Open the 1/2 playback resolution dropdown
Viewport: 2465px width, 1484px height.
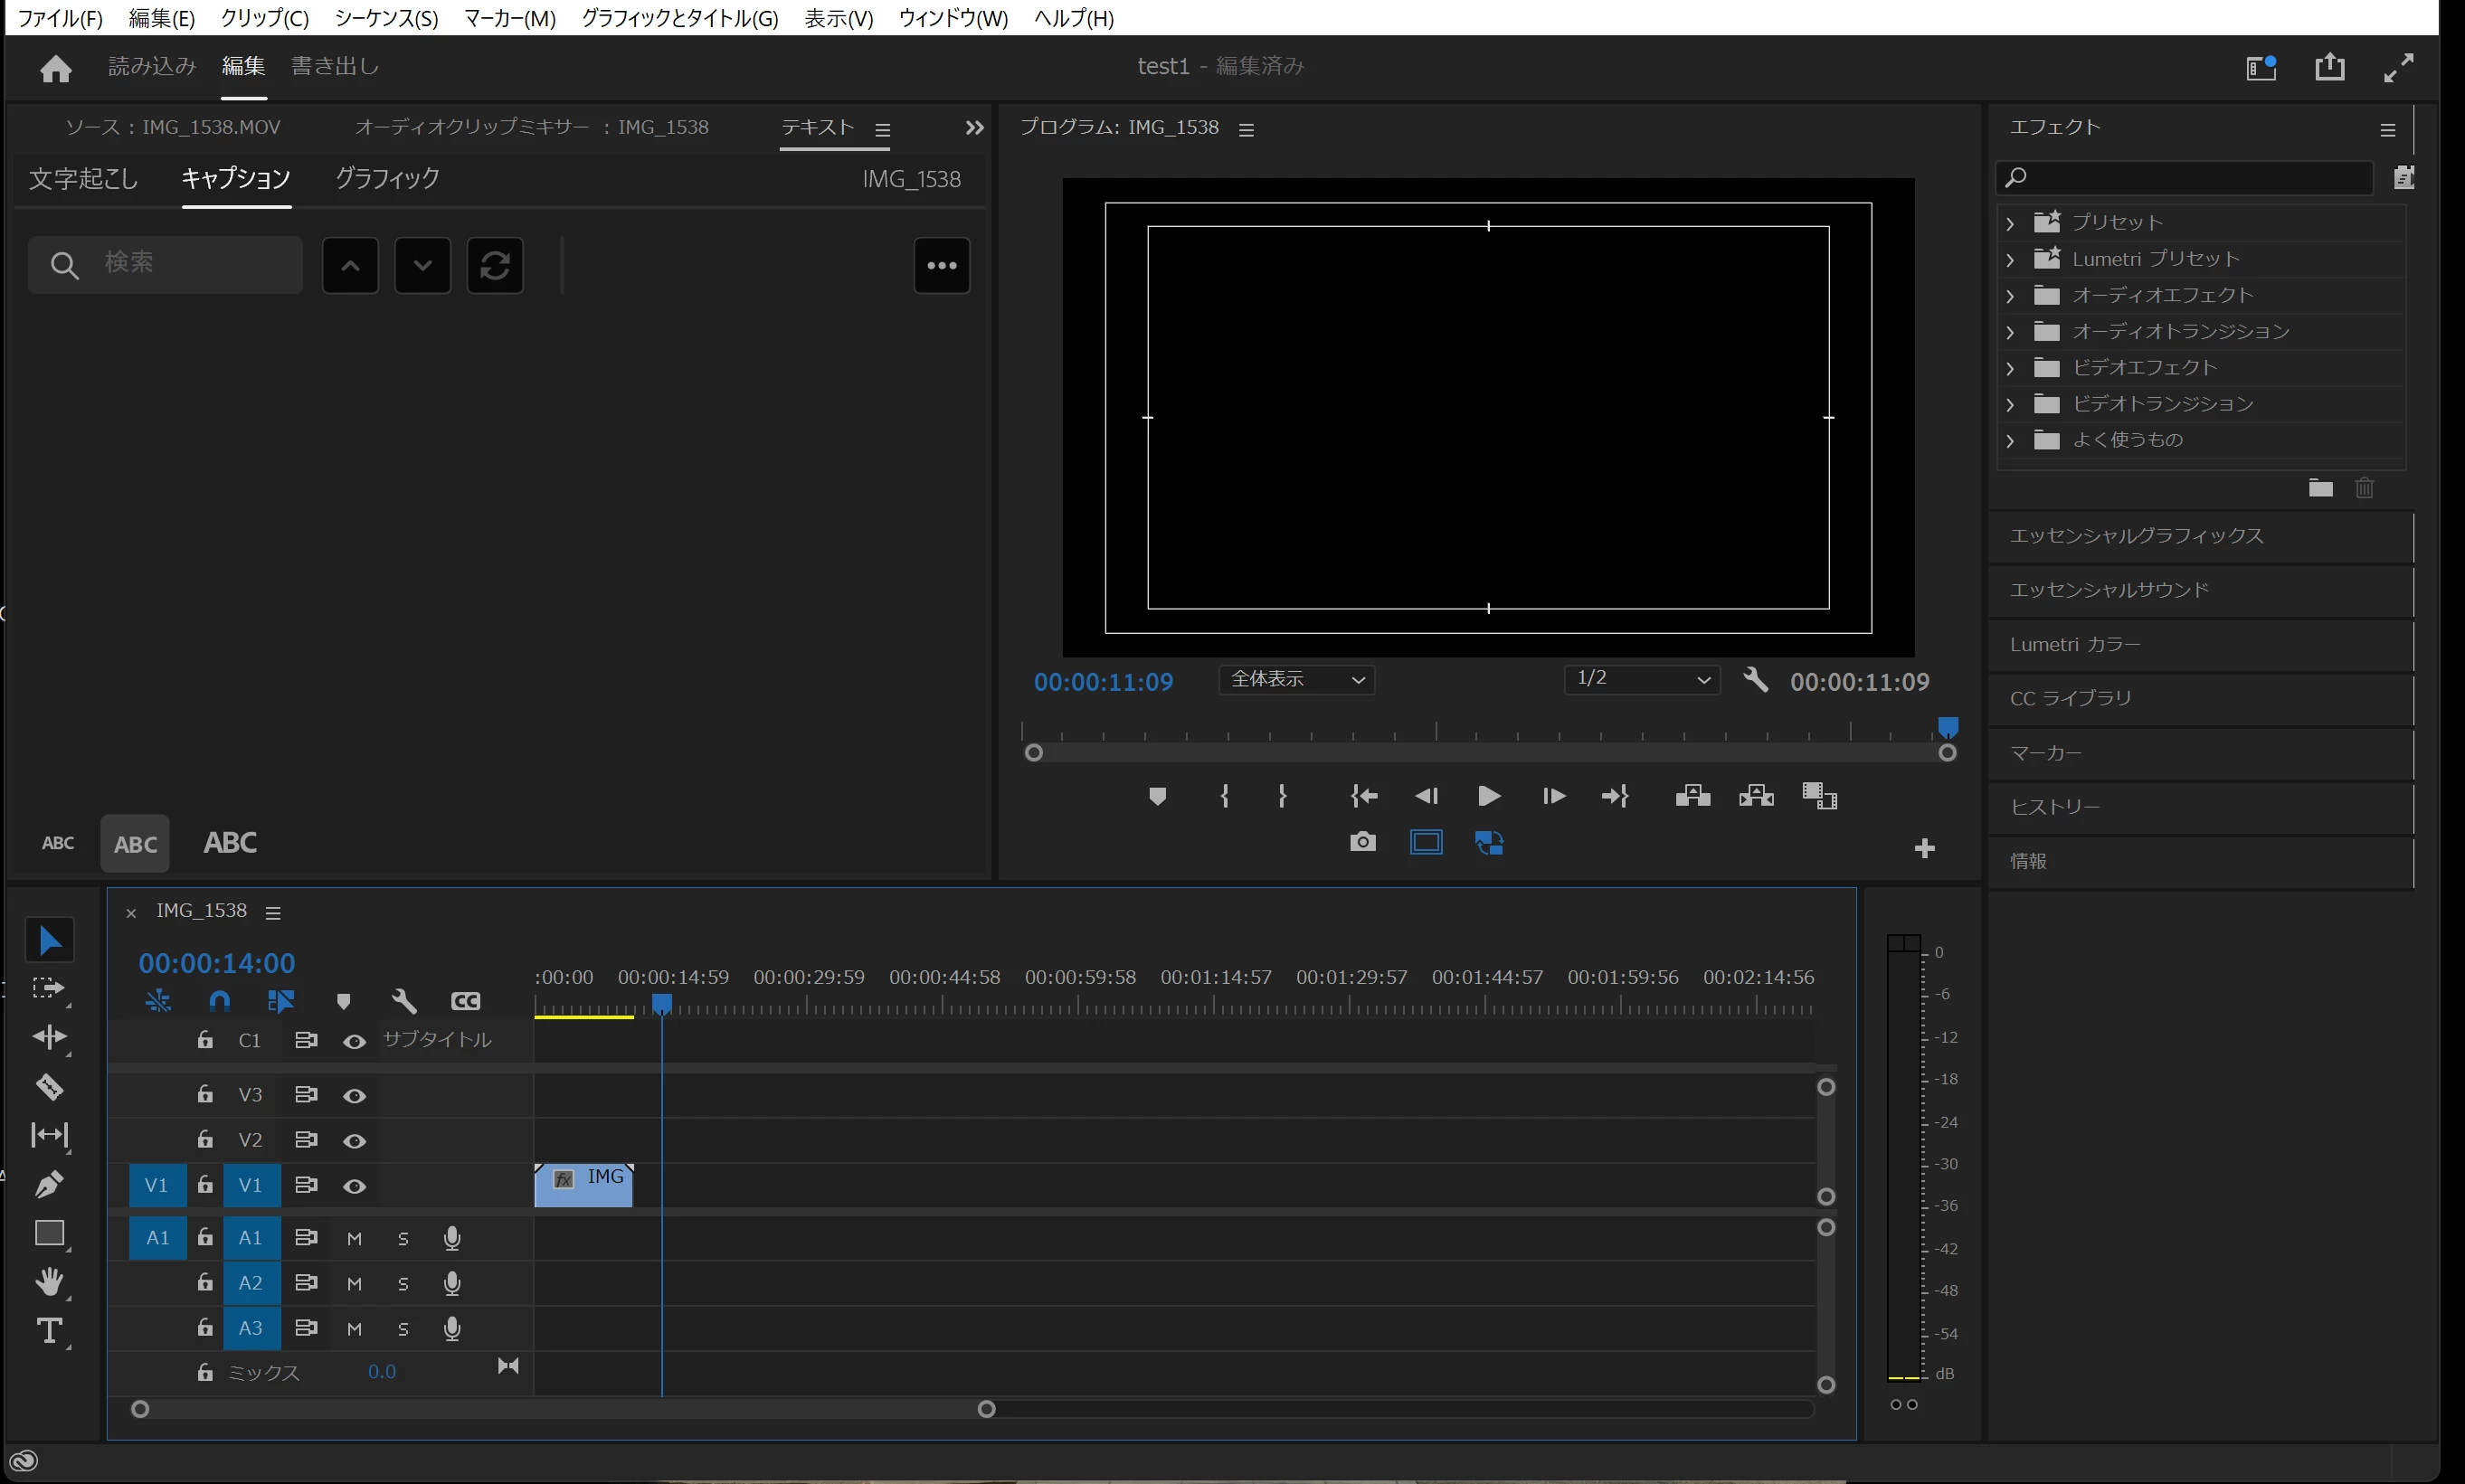[1641, 680]
